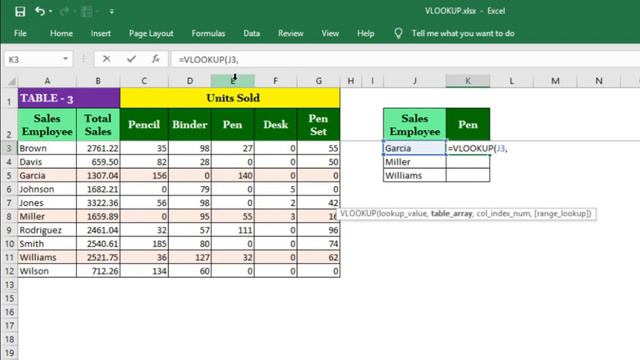Open the Formulas tab

point(208,33)
